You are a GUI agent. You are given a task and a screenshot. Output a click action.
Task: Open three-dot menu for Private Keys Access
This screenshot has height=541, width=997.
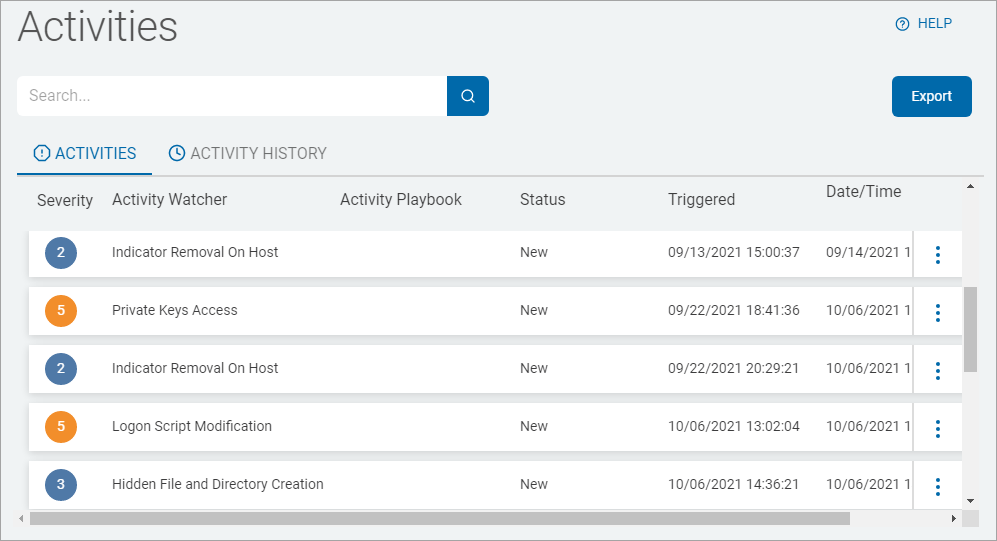pyautogui.click(x=937, y=313)
